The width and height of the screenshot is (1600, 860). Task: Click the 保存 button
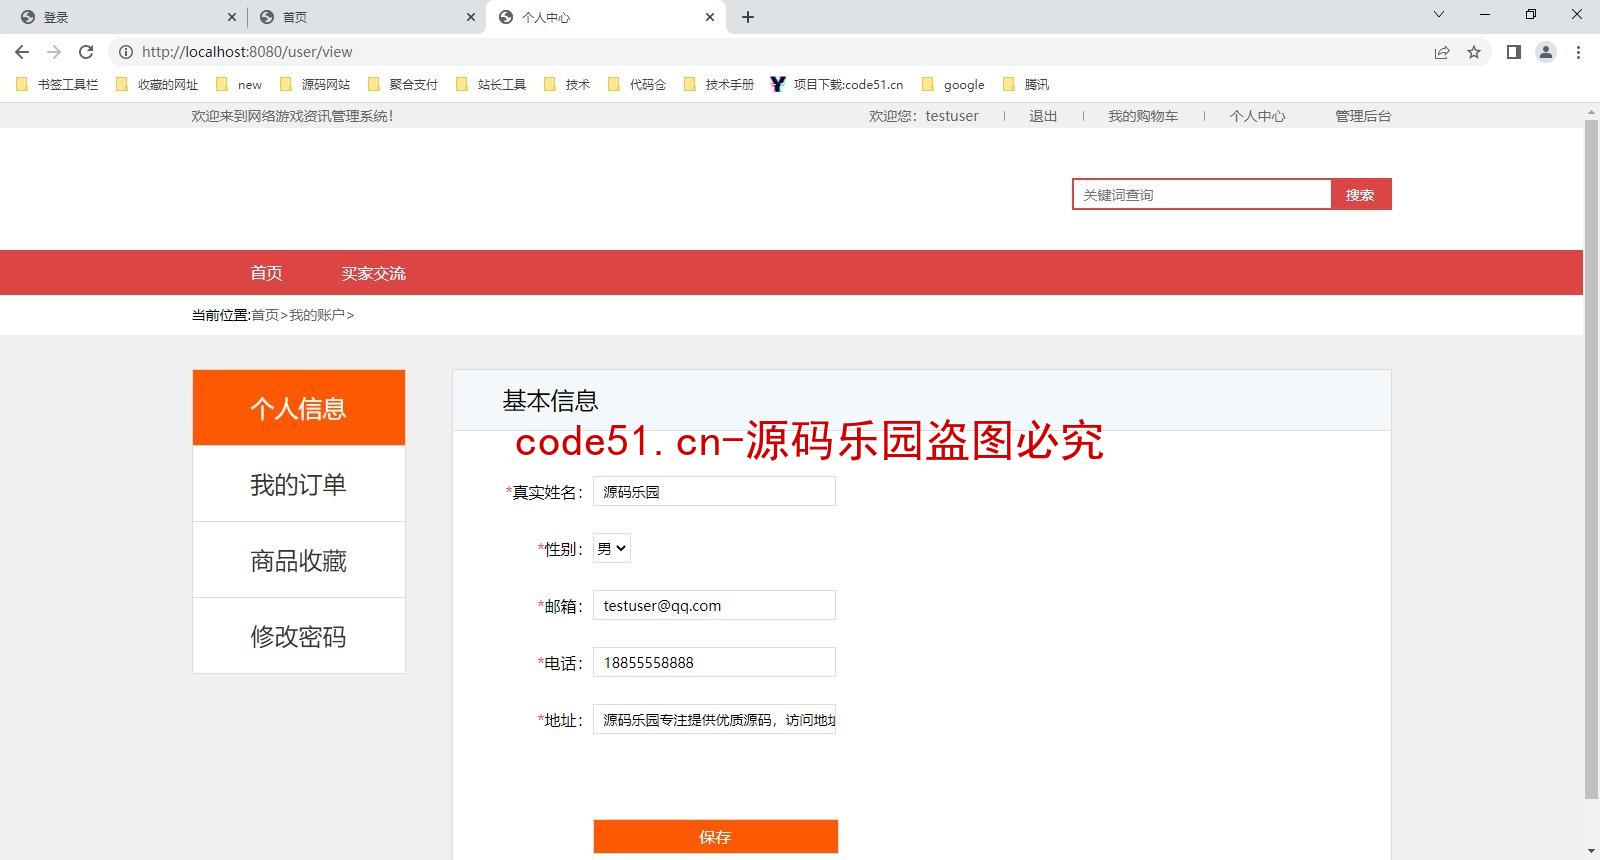pos(716,837)
